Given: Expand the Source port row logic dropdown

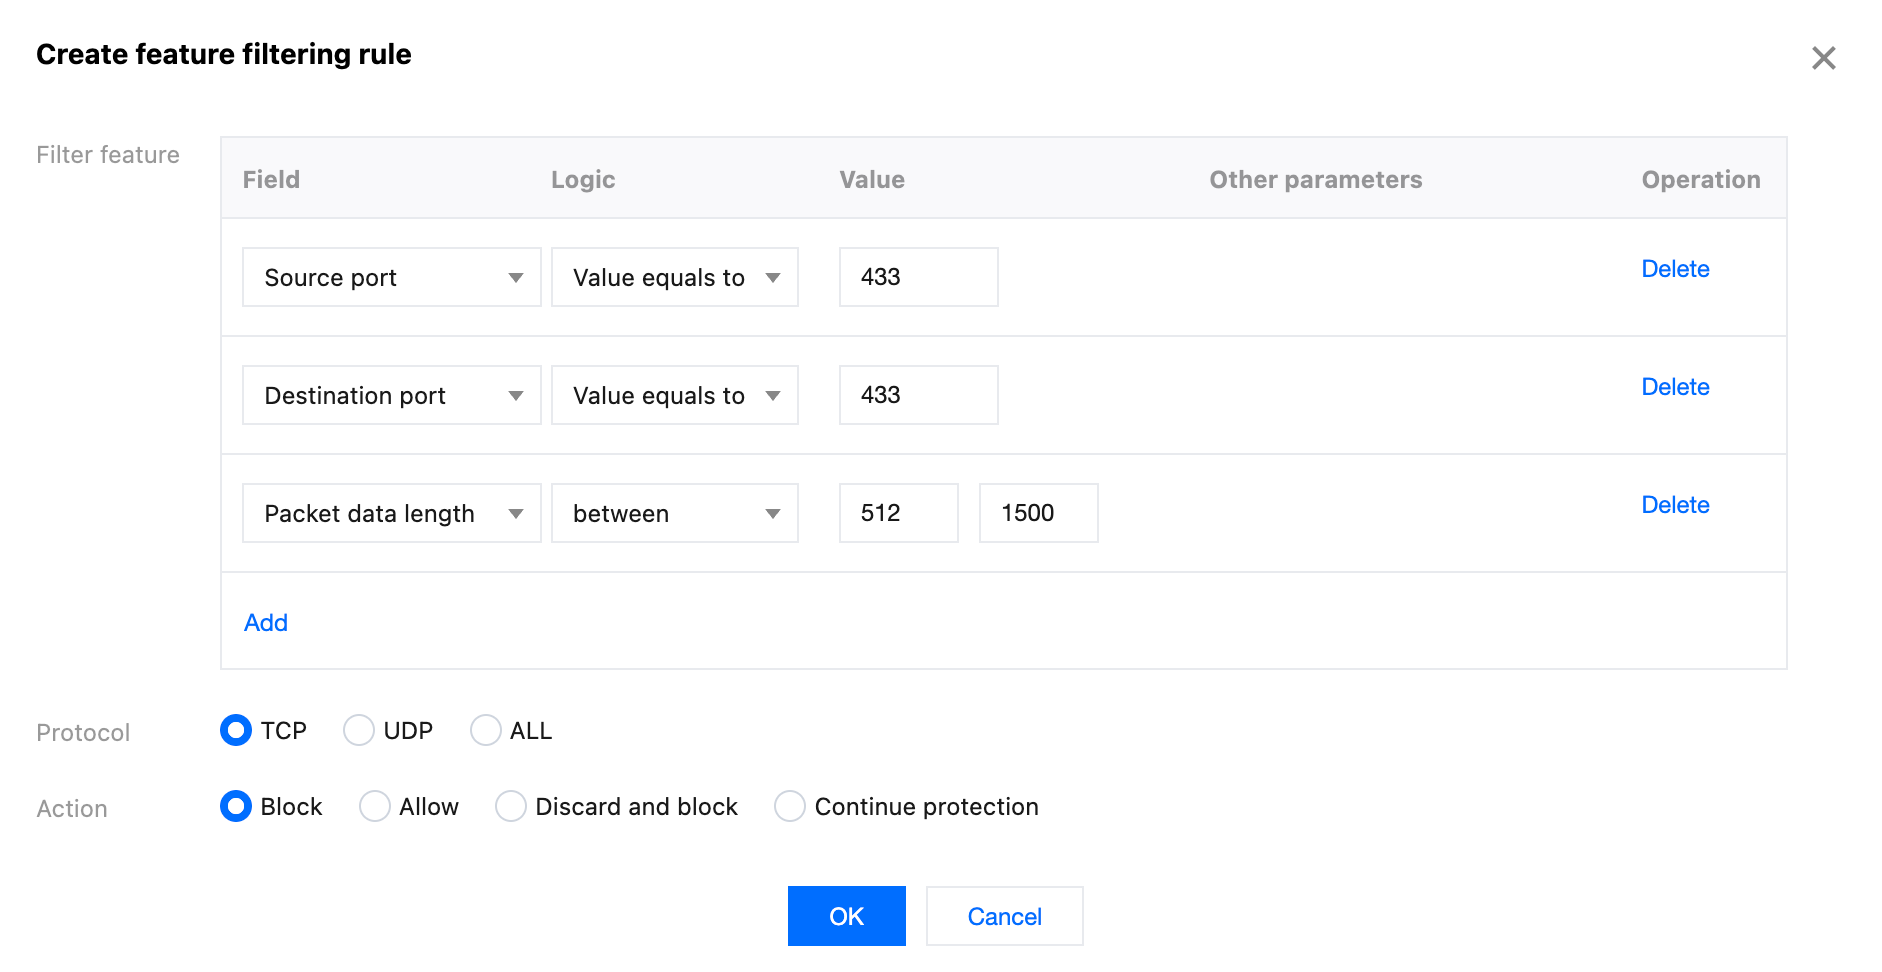Looking at the screenshot, I should [674, 277].
